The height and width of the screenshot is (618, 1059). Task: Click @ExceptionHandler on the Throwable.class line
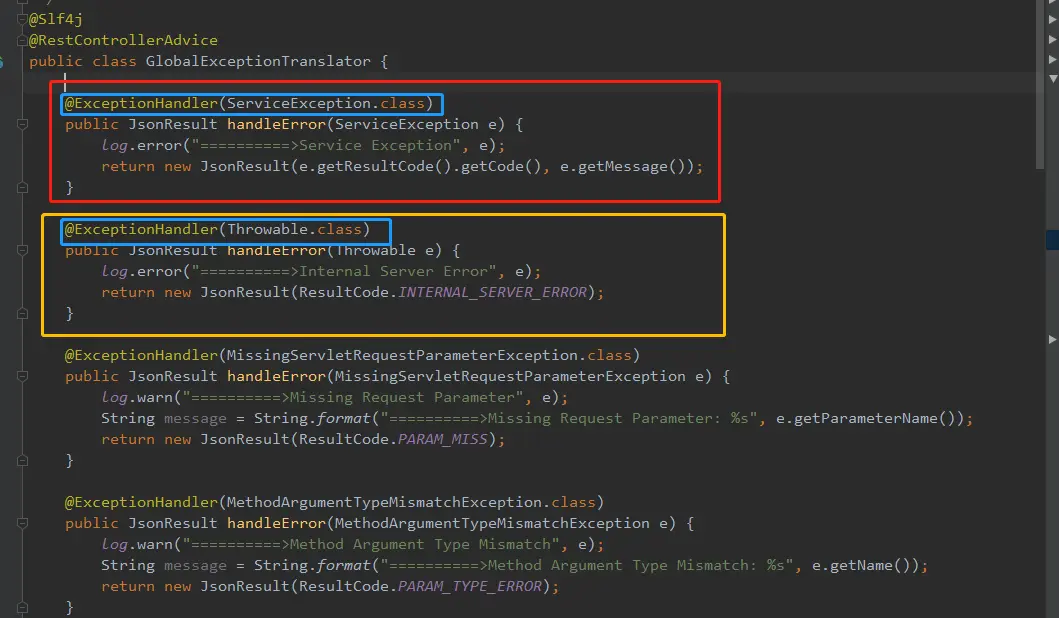(141, 230)
